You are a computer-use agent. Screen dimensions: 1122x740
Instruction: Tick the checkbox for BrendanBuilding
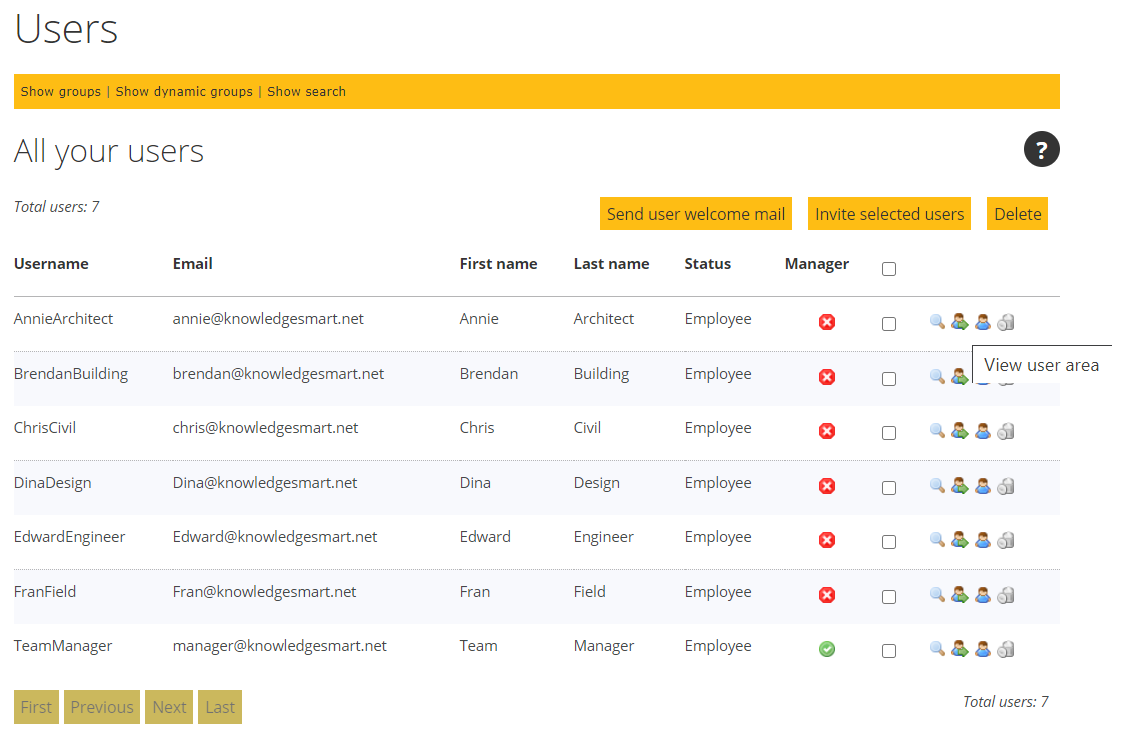pyautogui.click(x=889, y=379)
